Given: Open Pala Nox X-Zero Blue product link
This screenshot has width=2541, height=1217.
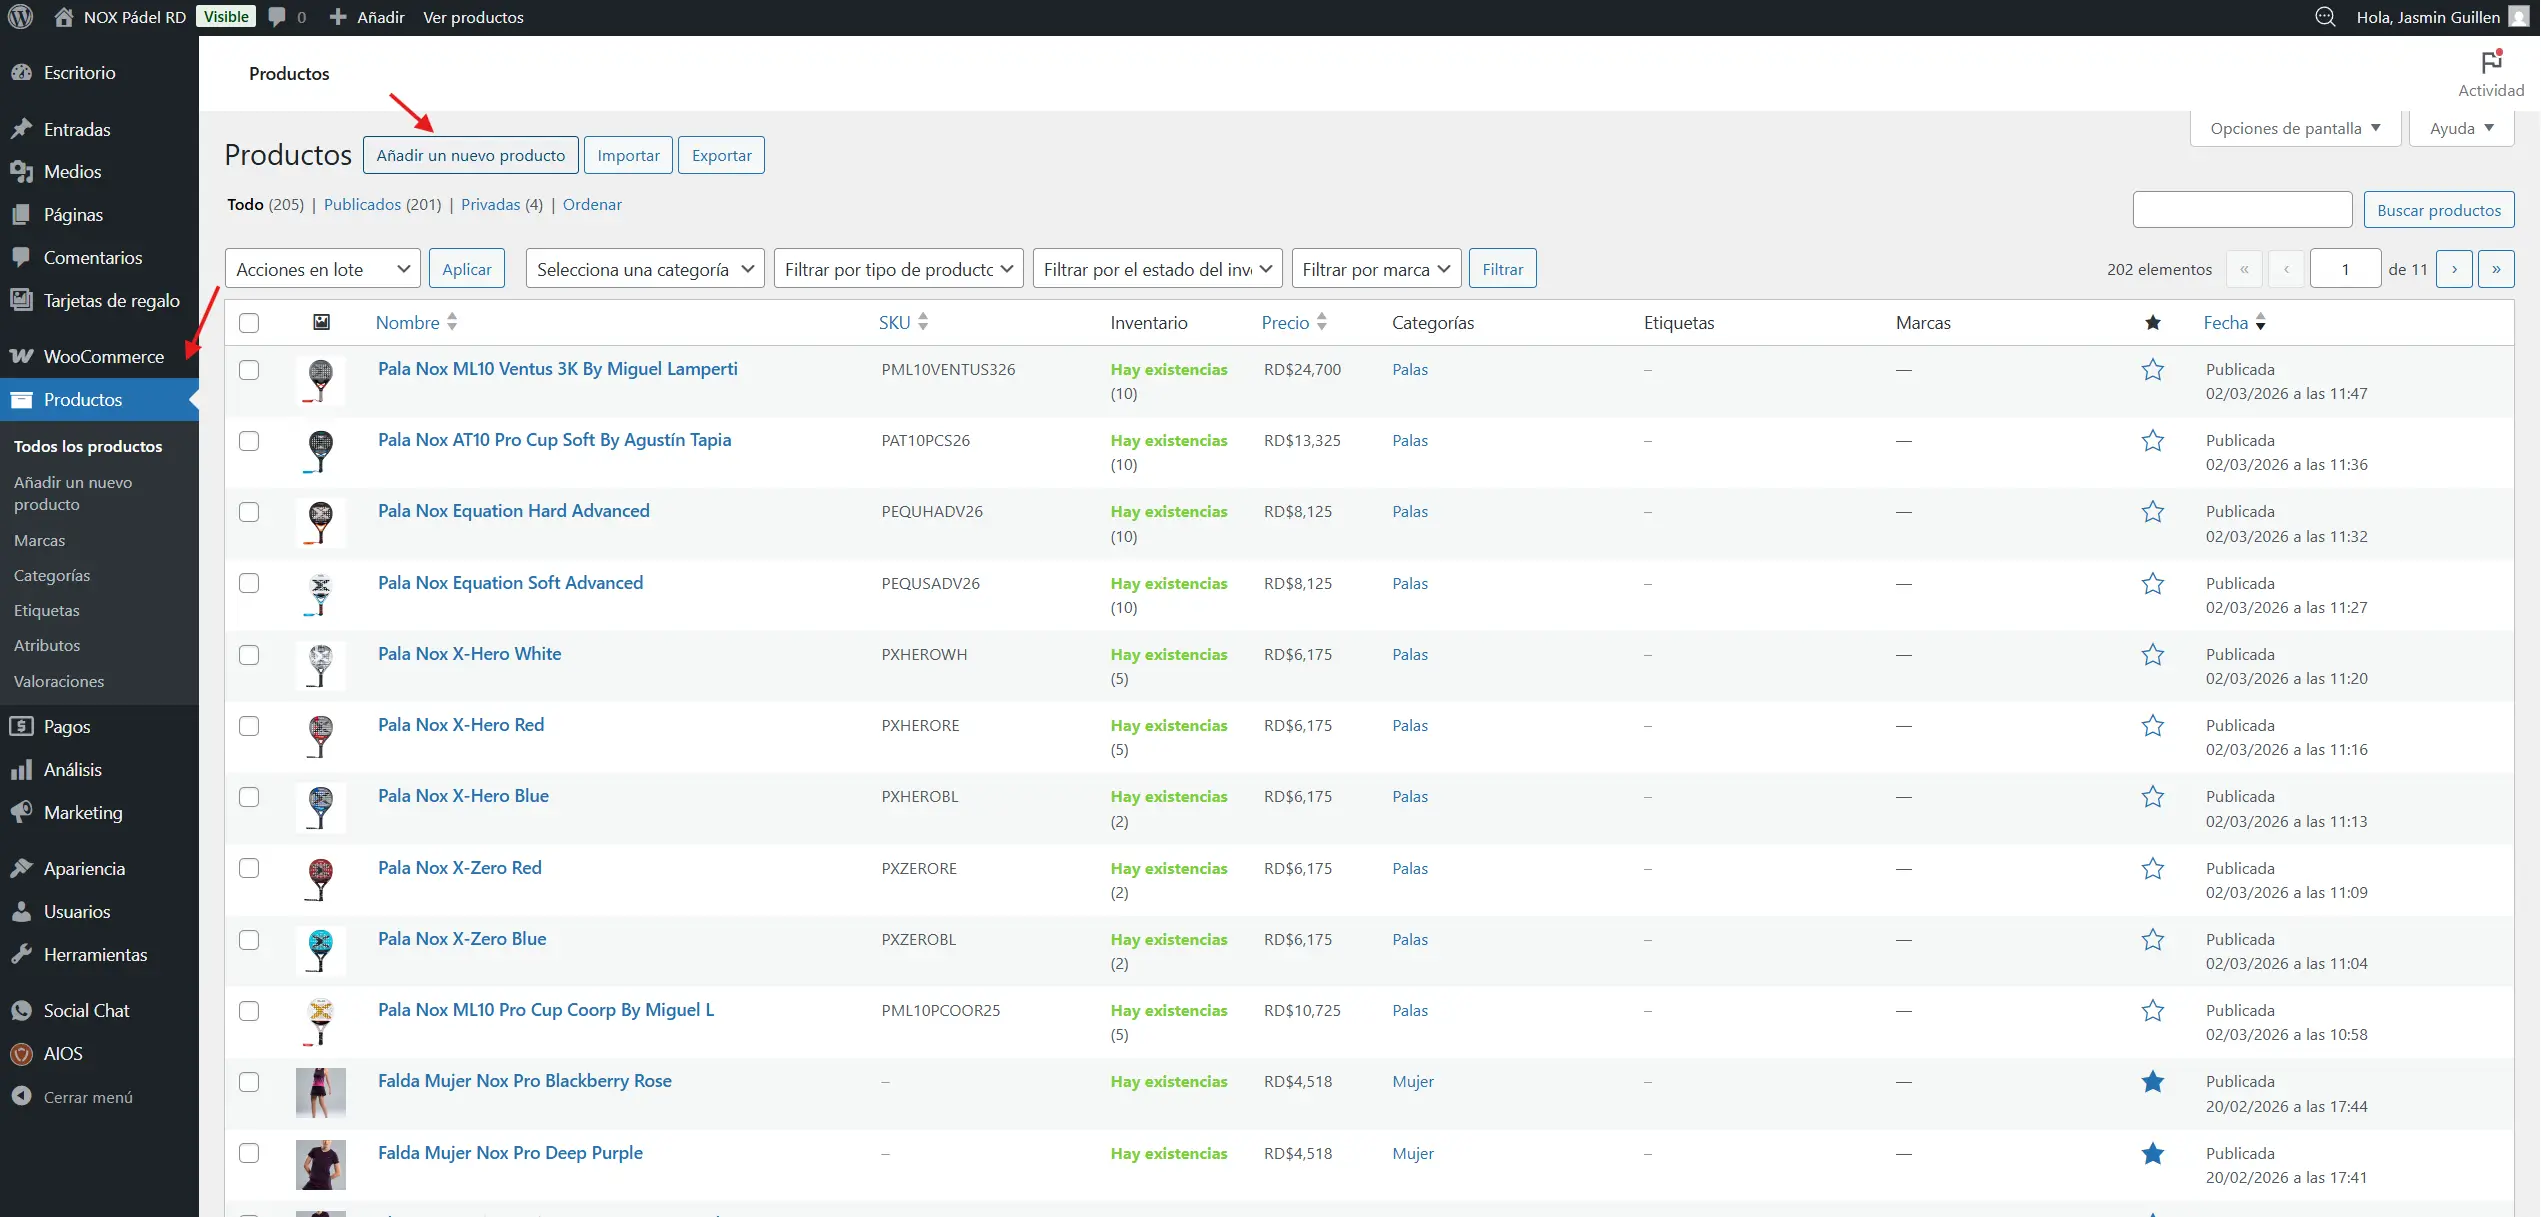Looking at the screenshot, I should [x=462, y=938].
